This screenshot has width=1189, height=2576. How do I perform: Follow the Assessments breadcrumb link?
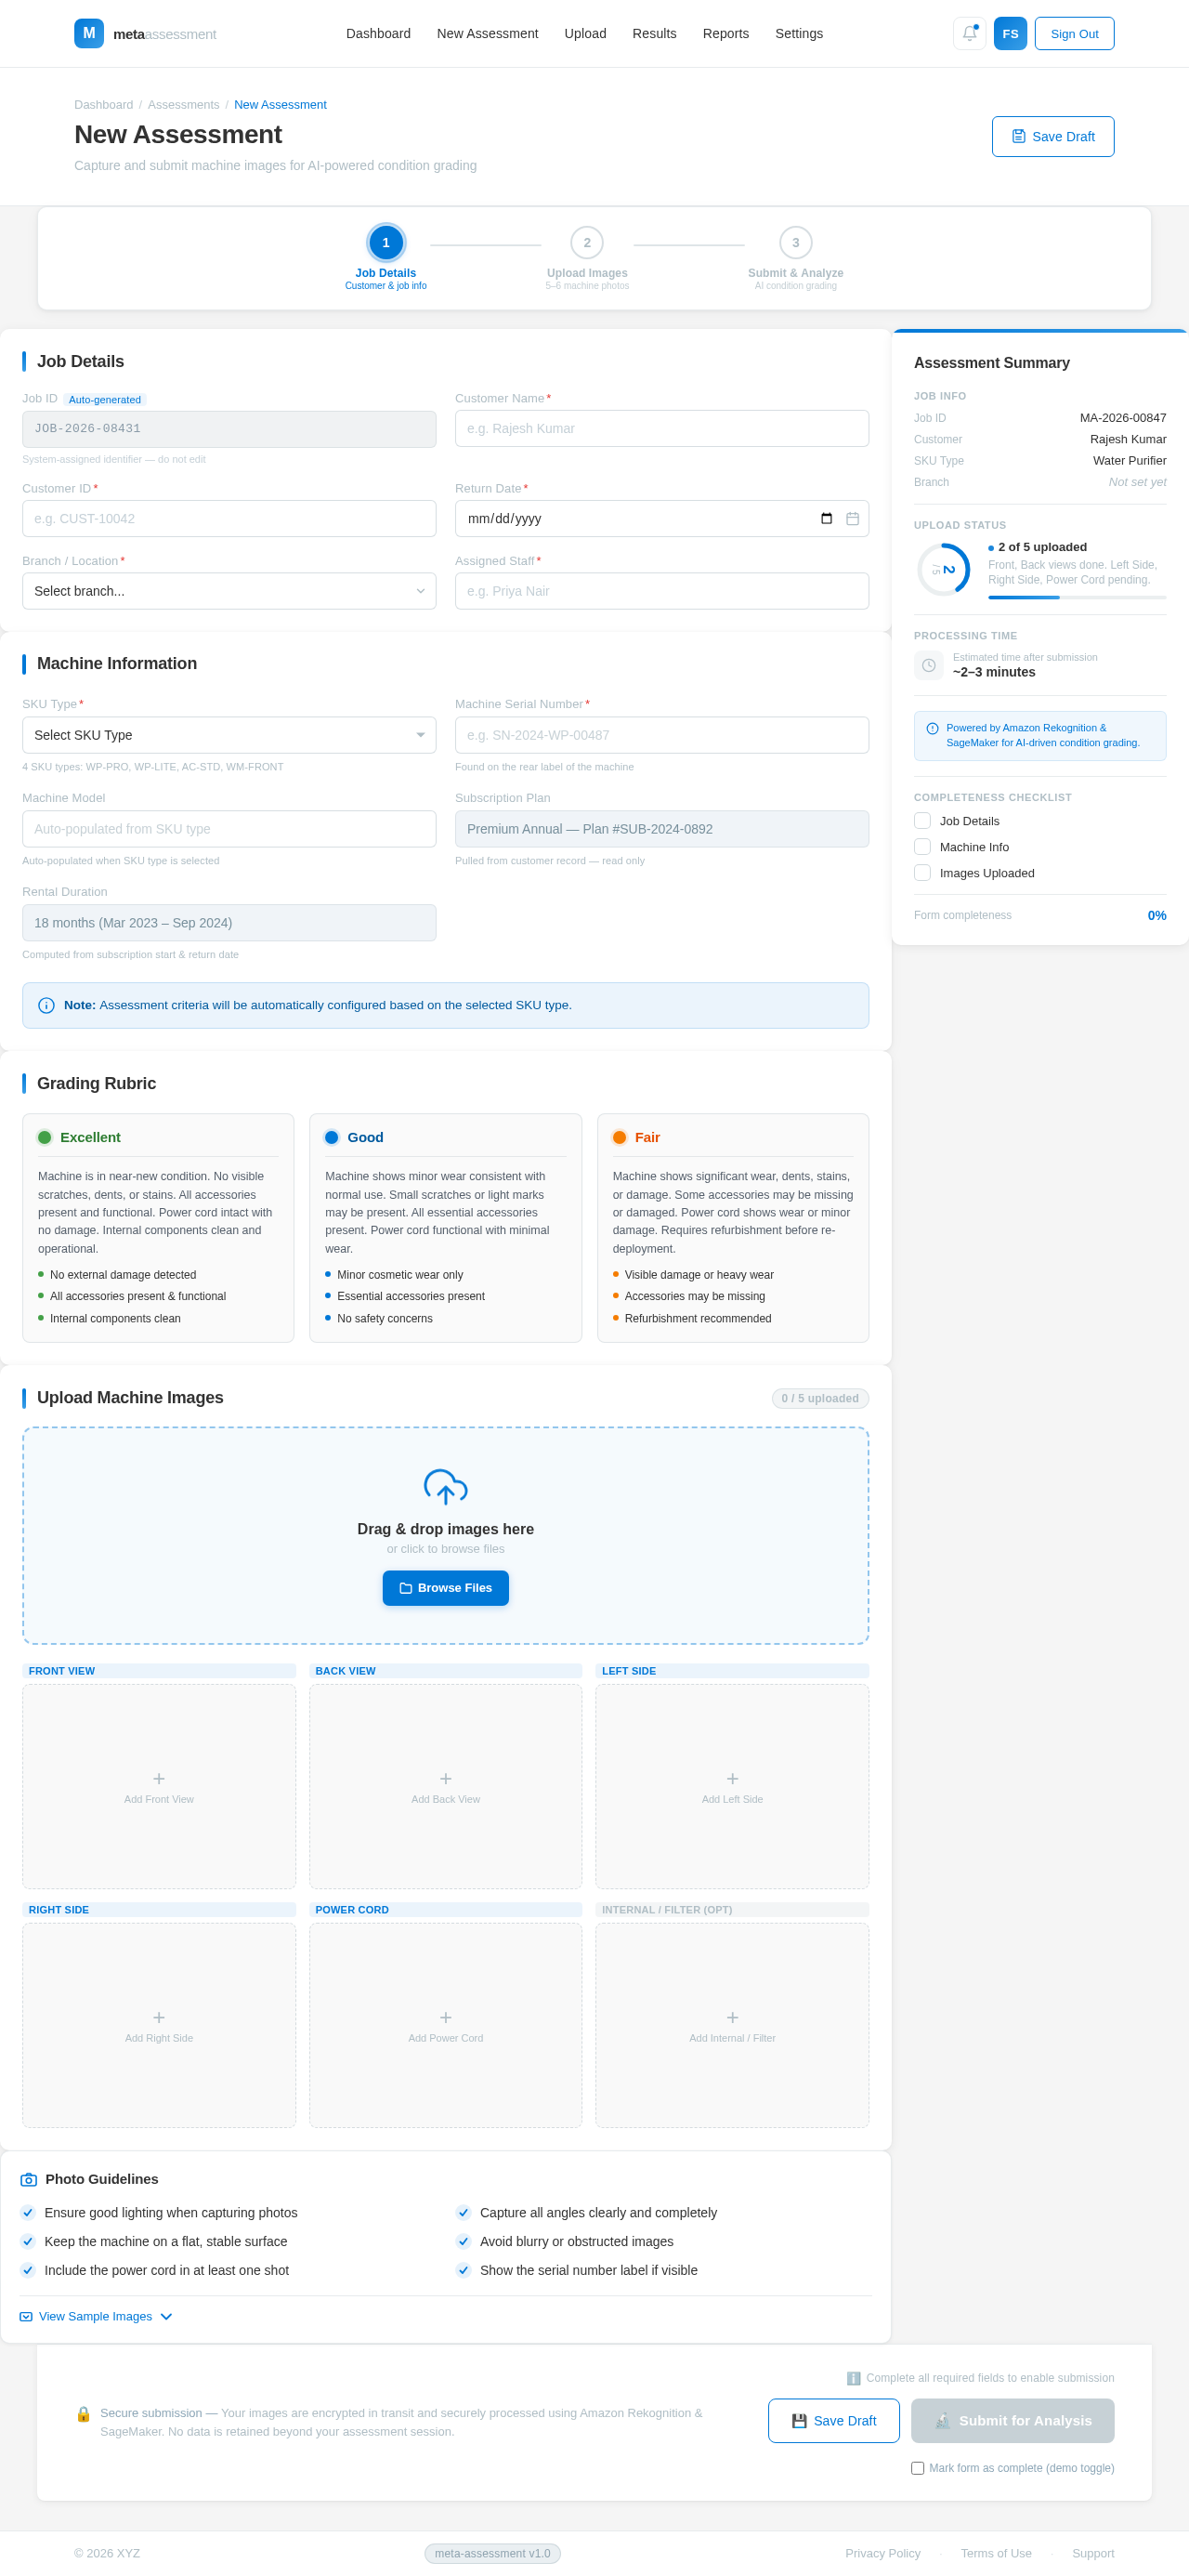(x=183, y=104)
